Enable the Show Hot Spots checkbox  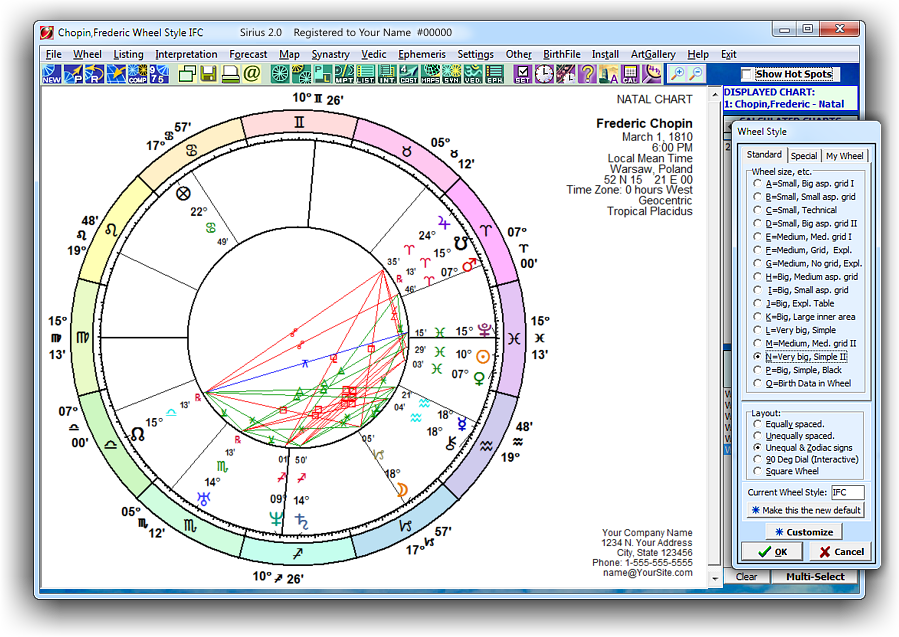(x=746, y=74)
